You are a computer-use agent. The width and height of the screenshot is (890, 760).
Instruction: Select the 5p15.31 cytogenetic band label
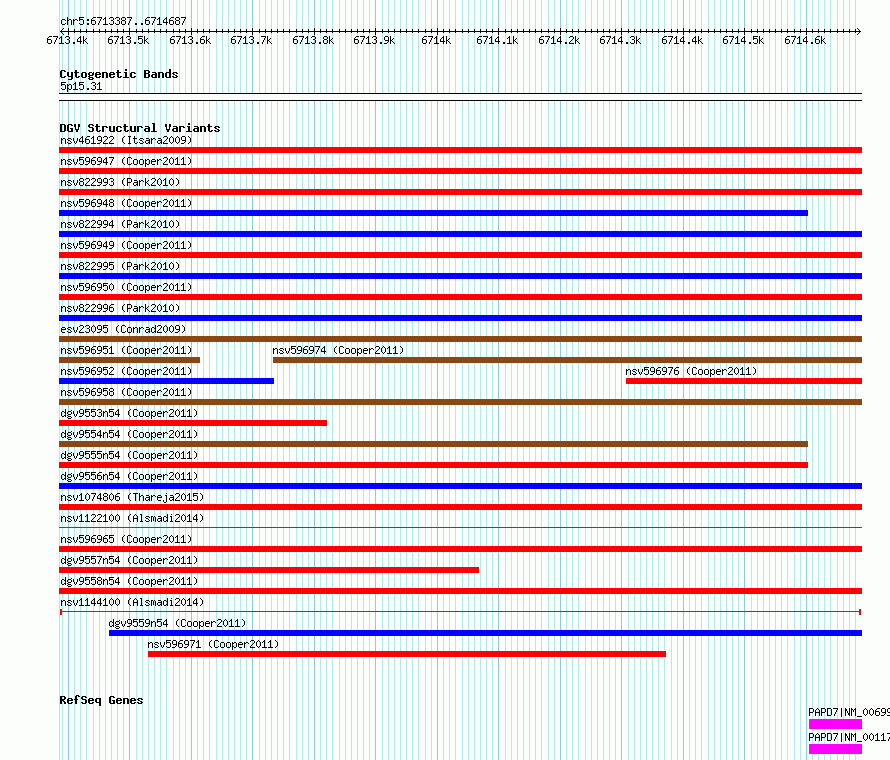tap(81, 86)
